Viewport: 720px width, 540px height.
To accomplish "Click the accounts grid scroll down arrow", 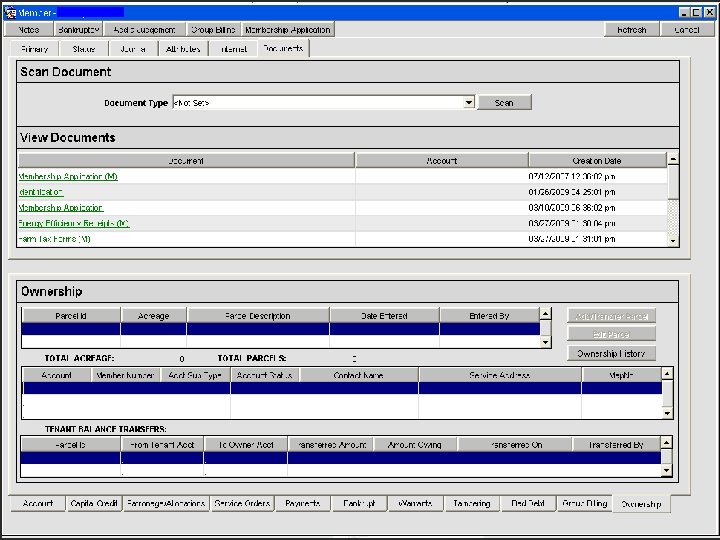I will pyautogui.click(x=667, y=413).
